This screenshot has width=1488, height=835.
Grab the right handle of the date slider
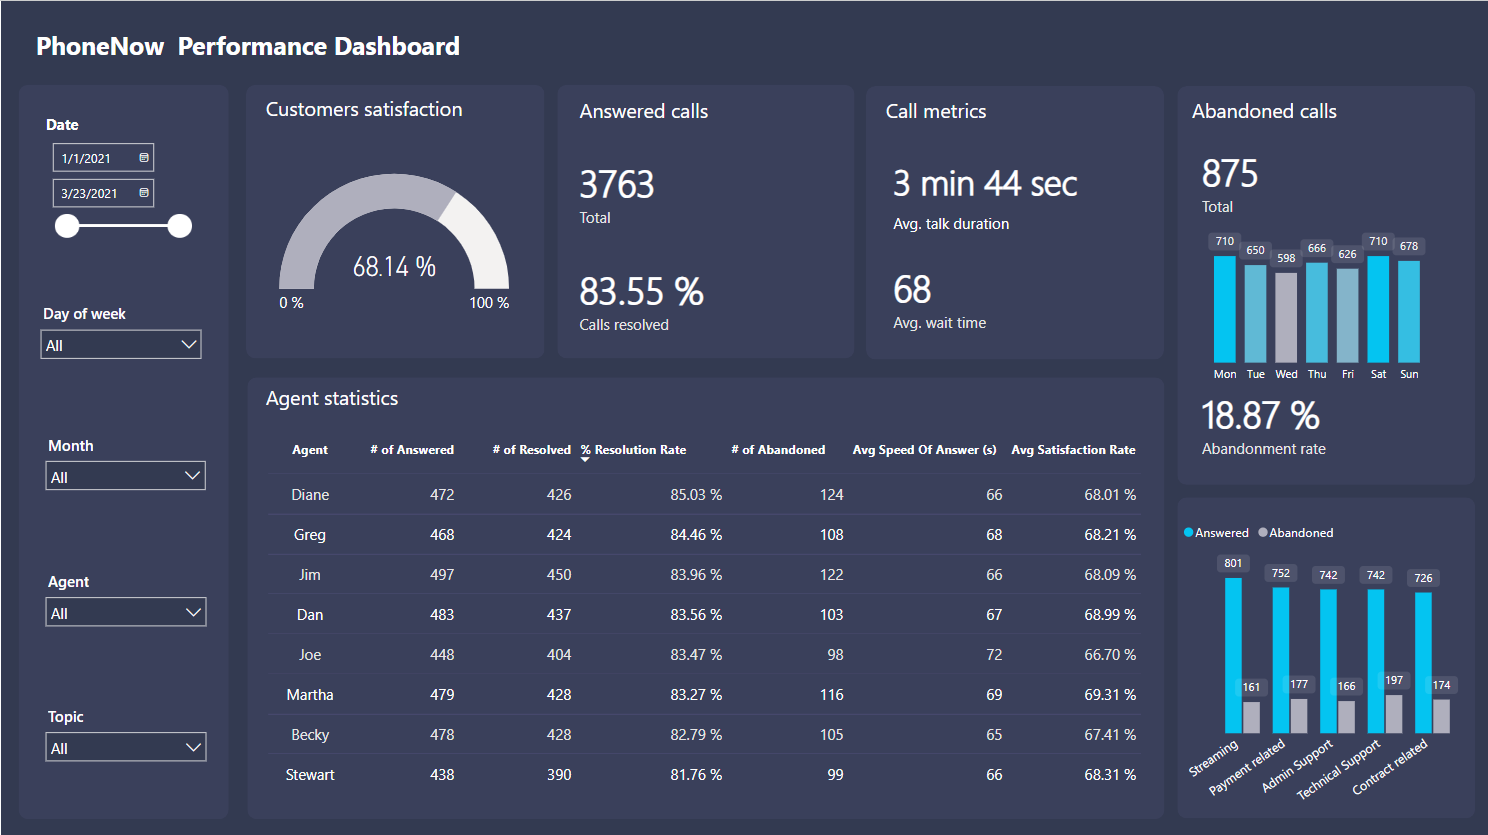[180, 226]
